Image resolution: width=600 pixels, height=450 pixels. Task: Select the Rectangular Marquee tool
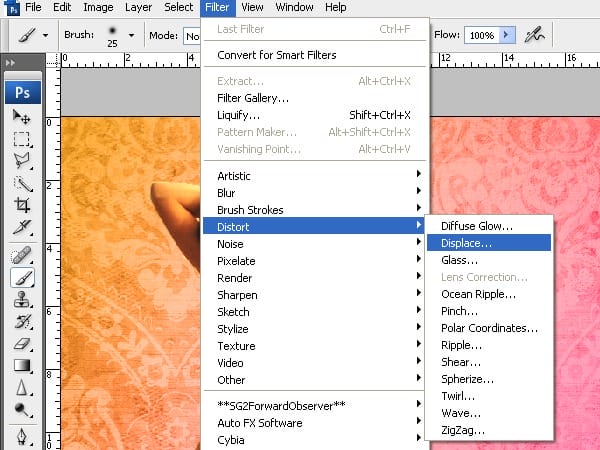pos(22,139)
